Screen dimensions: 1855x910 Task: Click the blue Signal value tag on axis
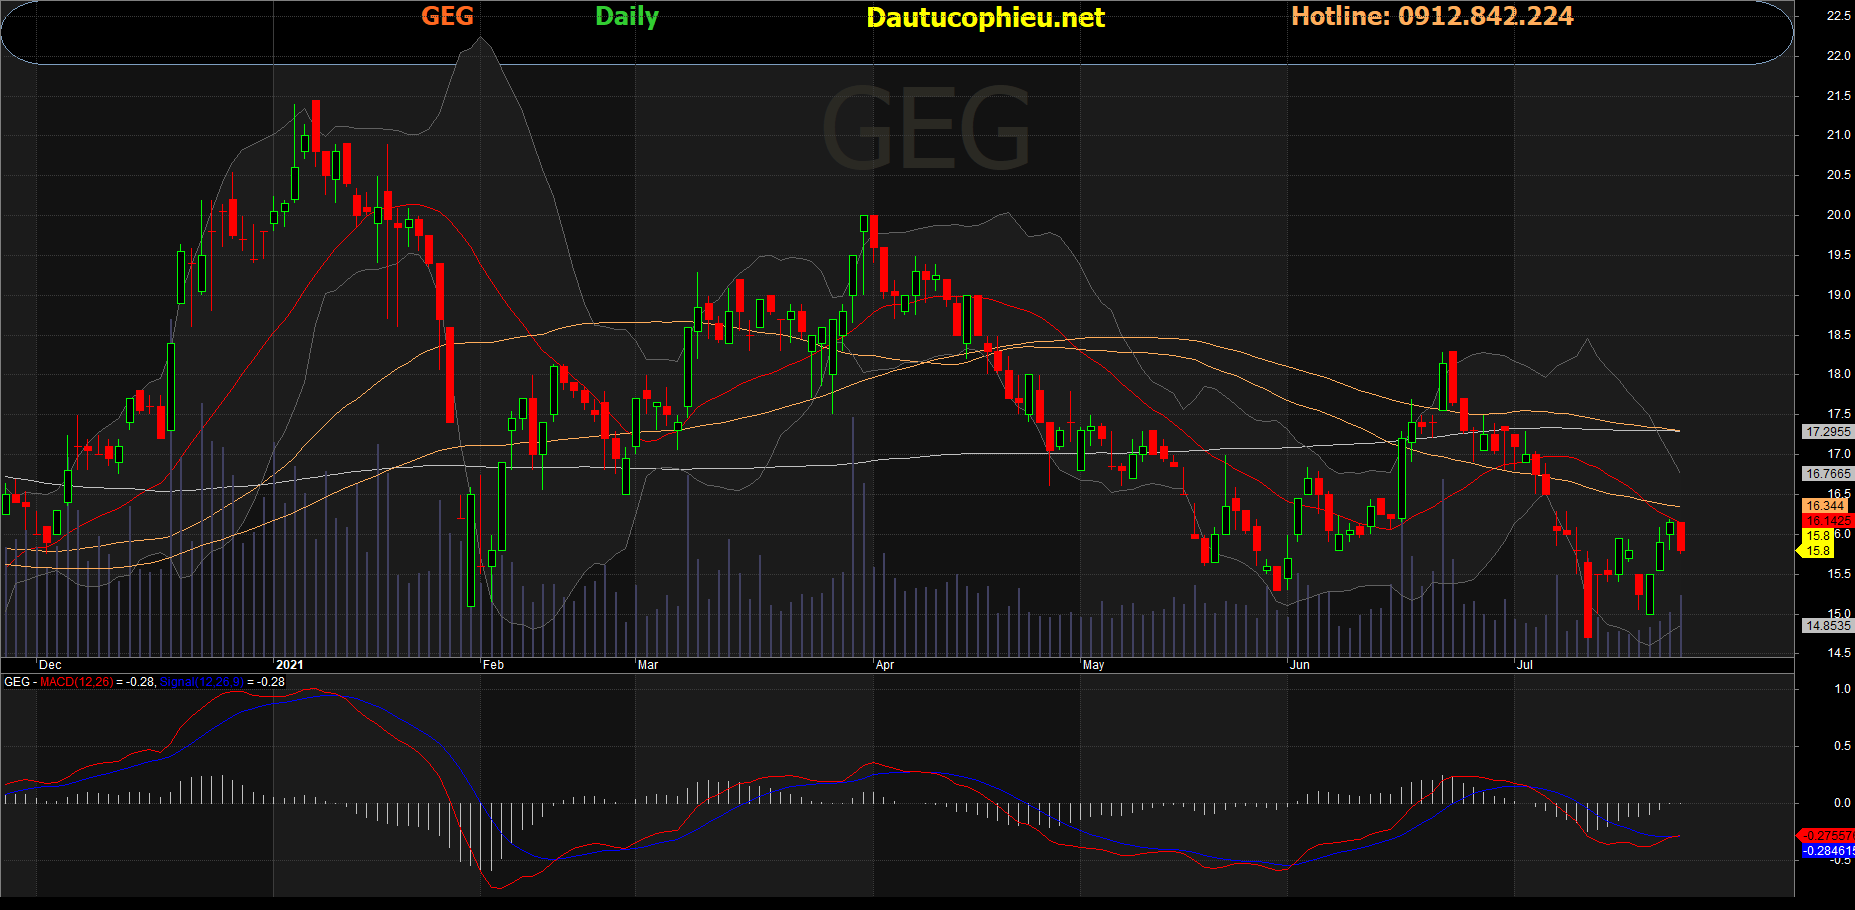[x=1827, y=851]
